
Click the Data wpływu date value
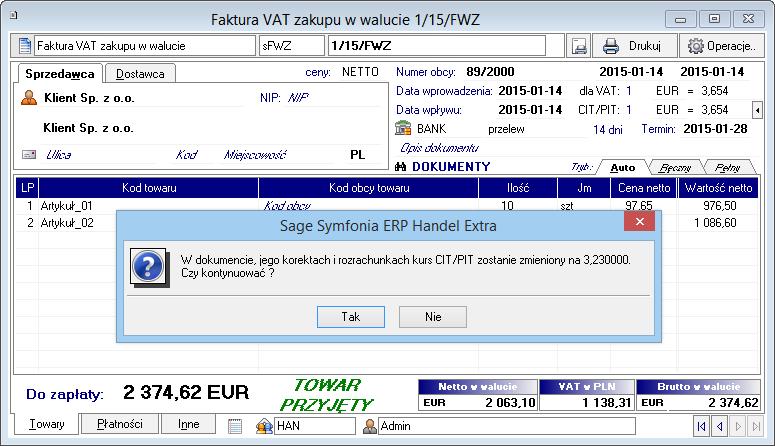[x=530, y=110]
